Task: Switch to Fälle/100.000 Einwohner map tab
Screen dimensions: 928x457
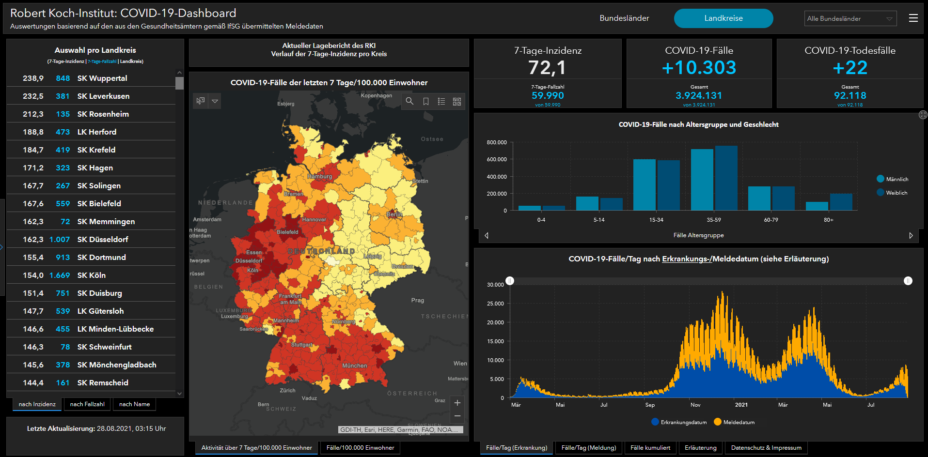Action: 360,448
